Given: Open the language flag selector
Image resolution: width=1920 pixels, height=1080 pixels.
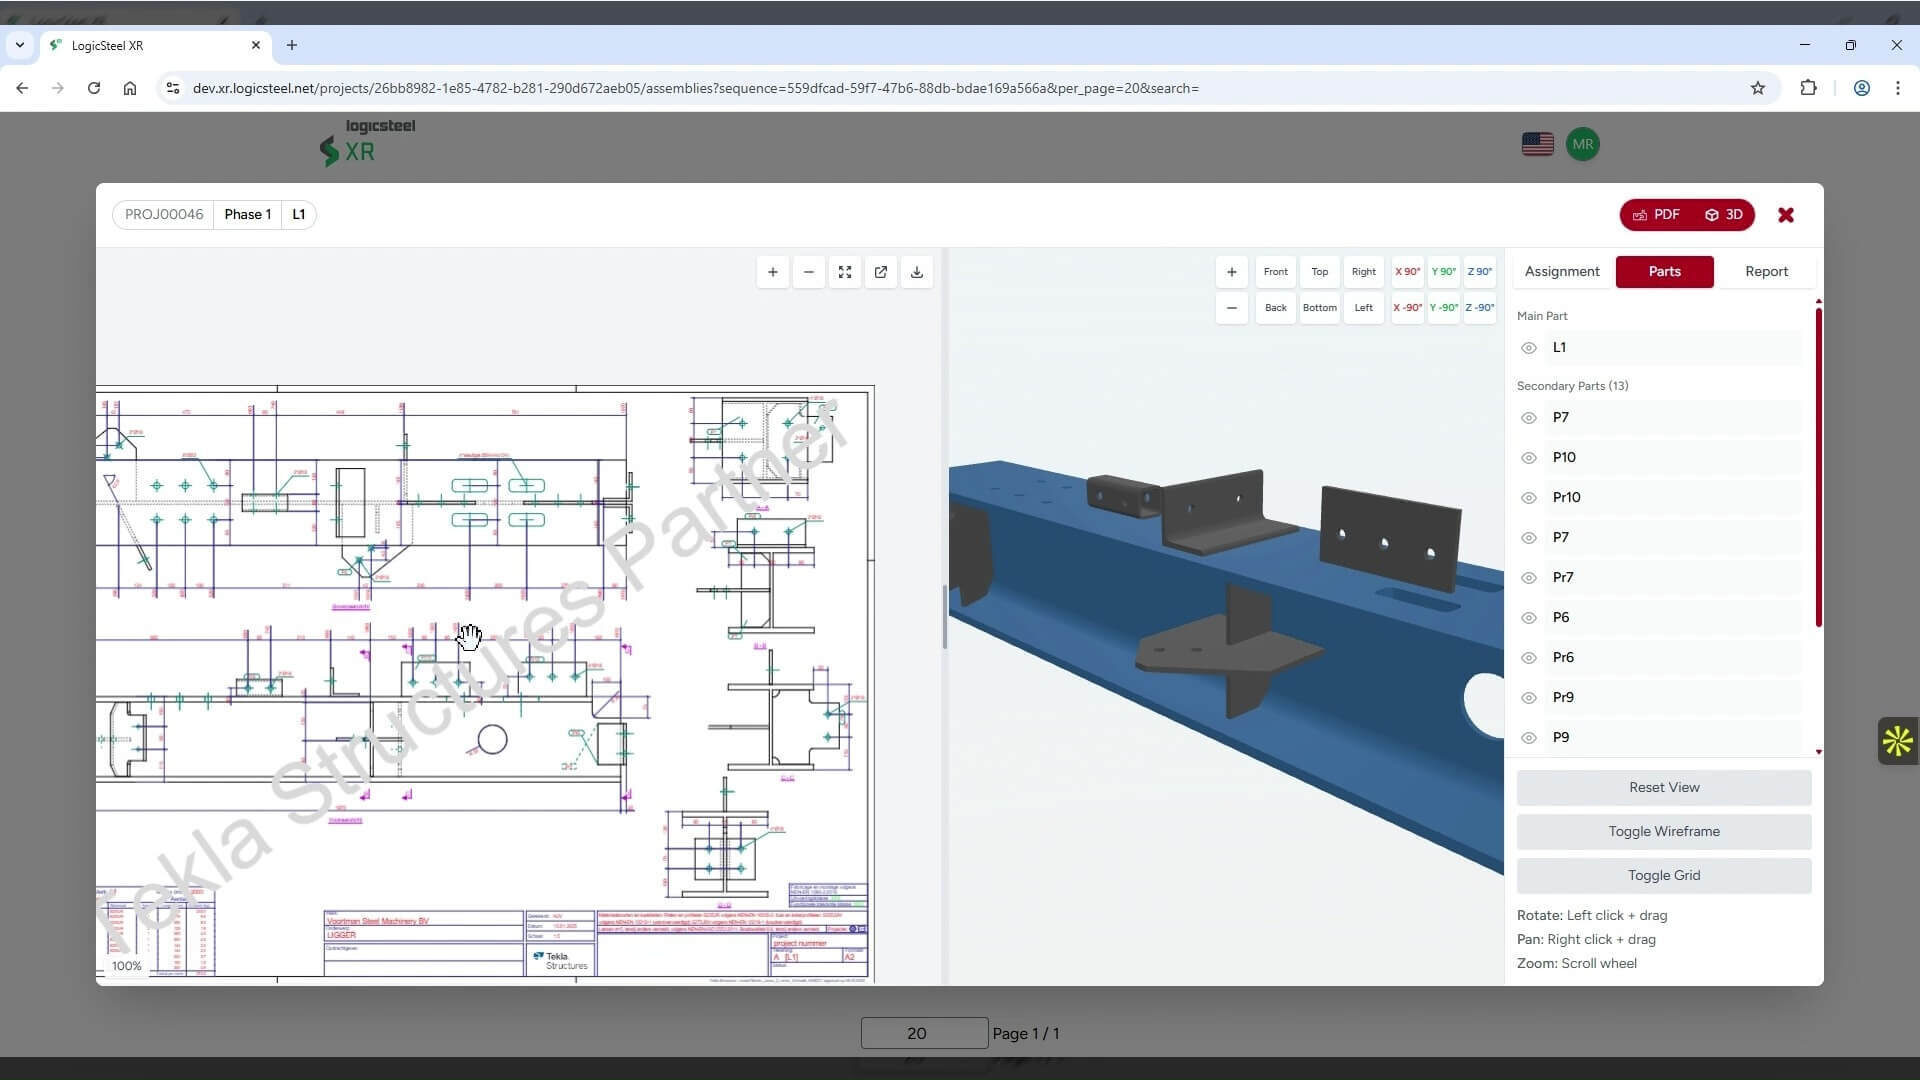Looking at the screenshot, I should coord(1537,144).
